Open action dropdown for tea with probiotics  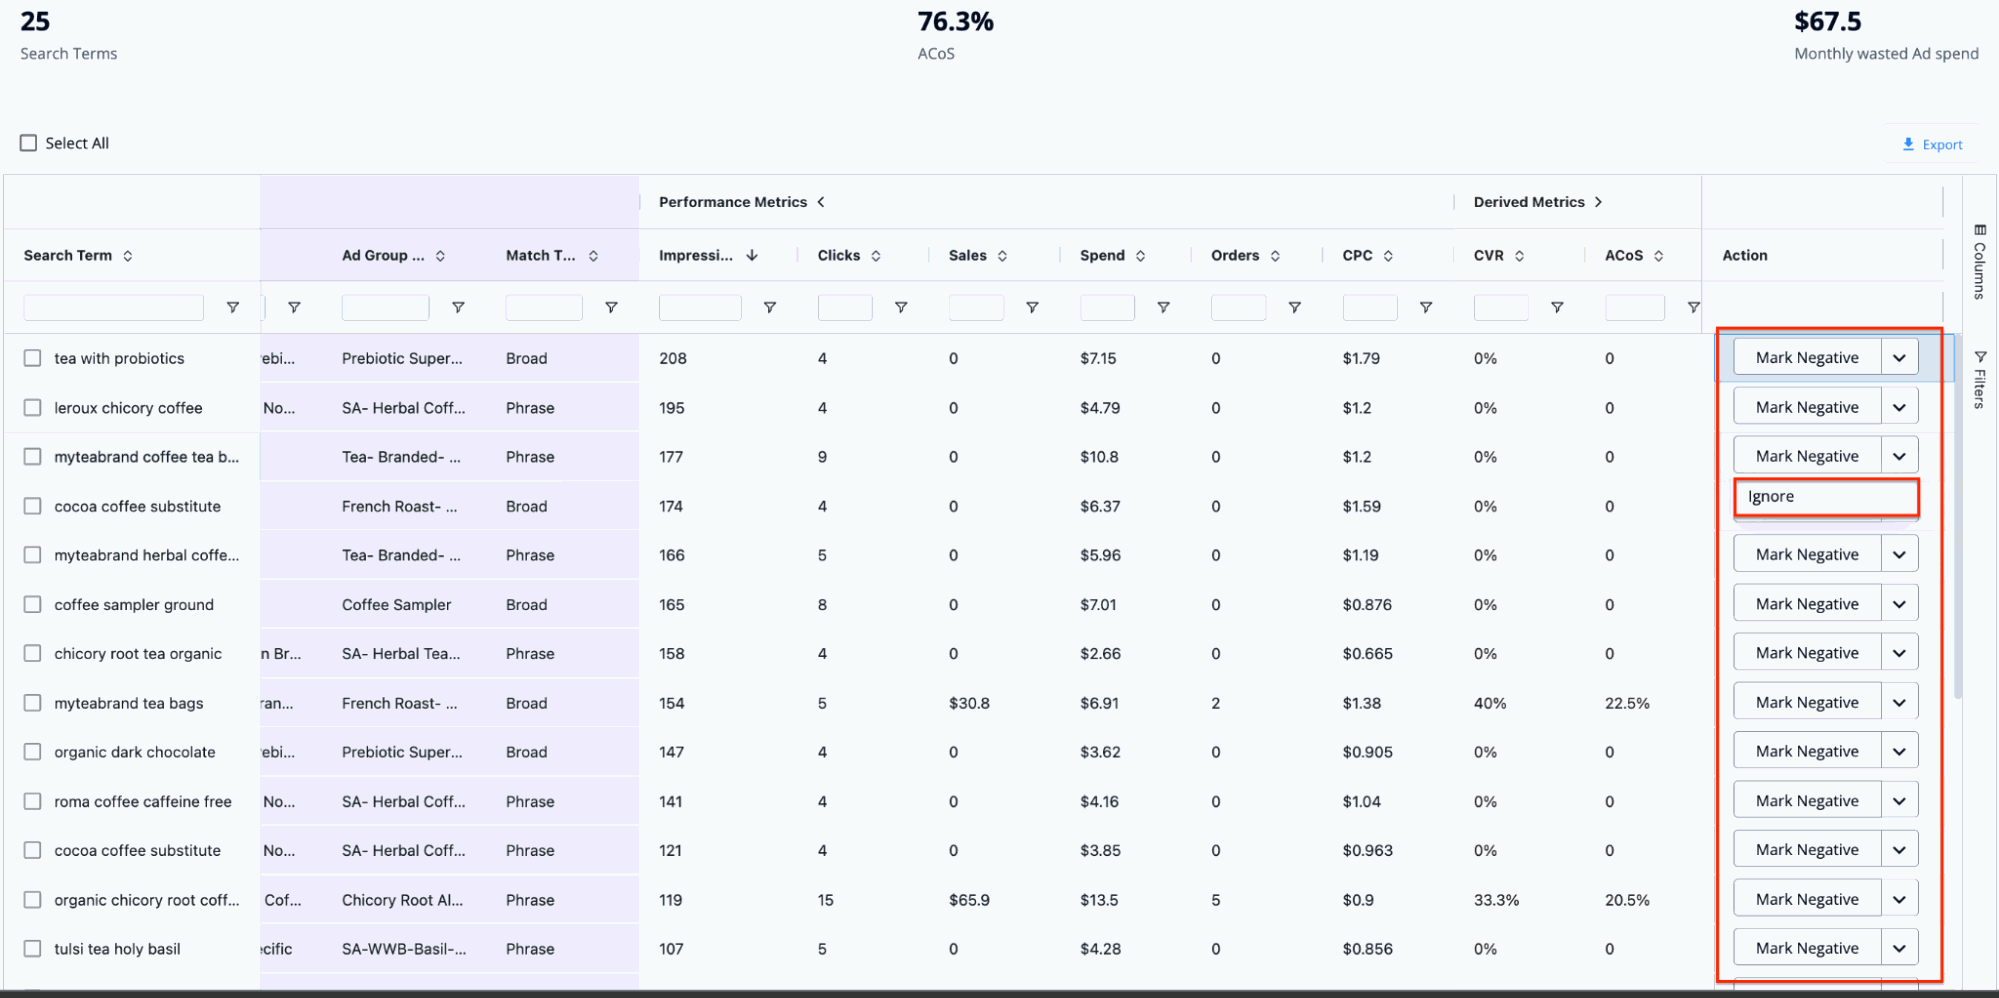[x=1899, y=357]
